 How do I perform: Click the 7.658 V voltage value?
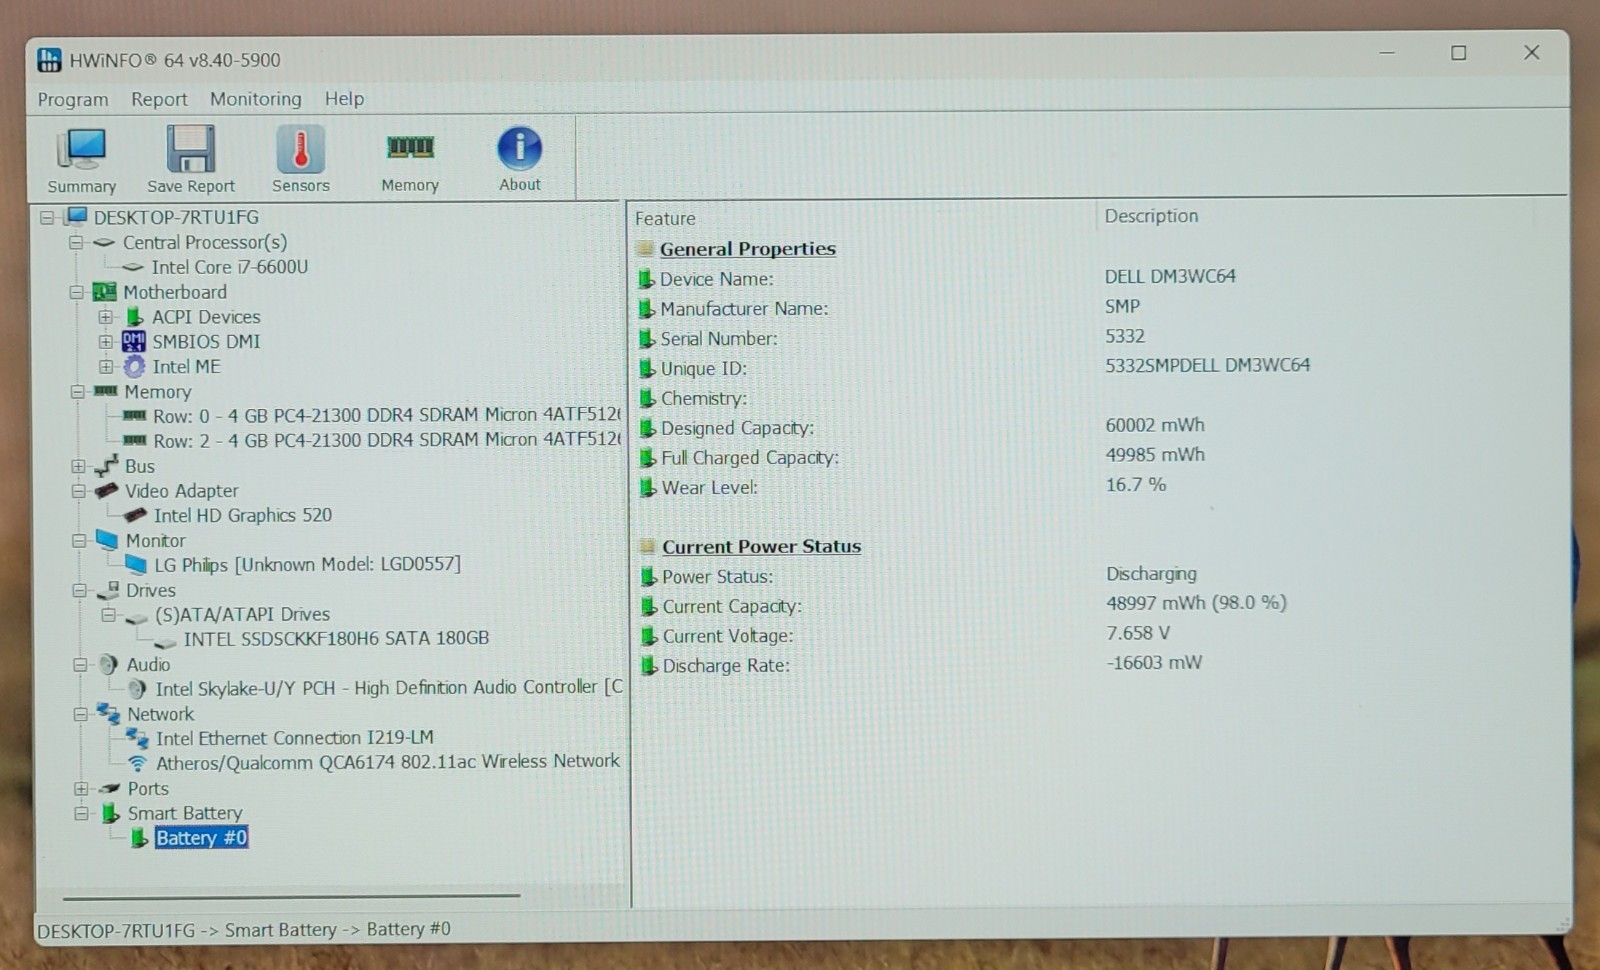pyautogui.click(x=1138, y=633)
